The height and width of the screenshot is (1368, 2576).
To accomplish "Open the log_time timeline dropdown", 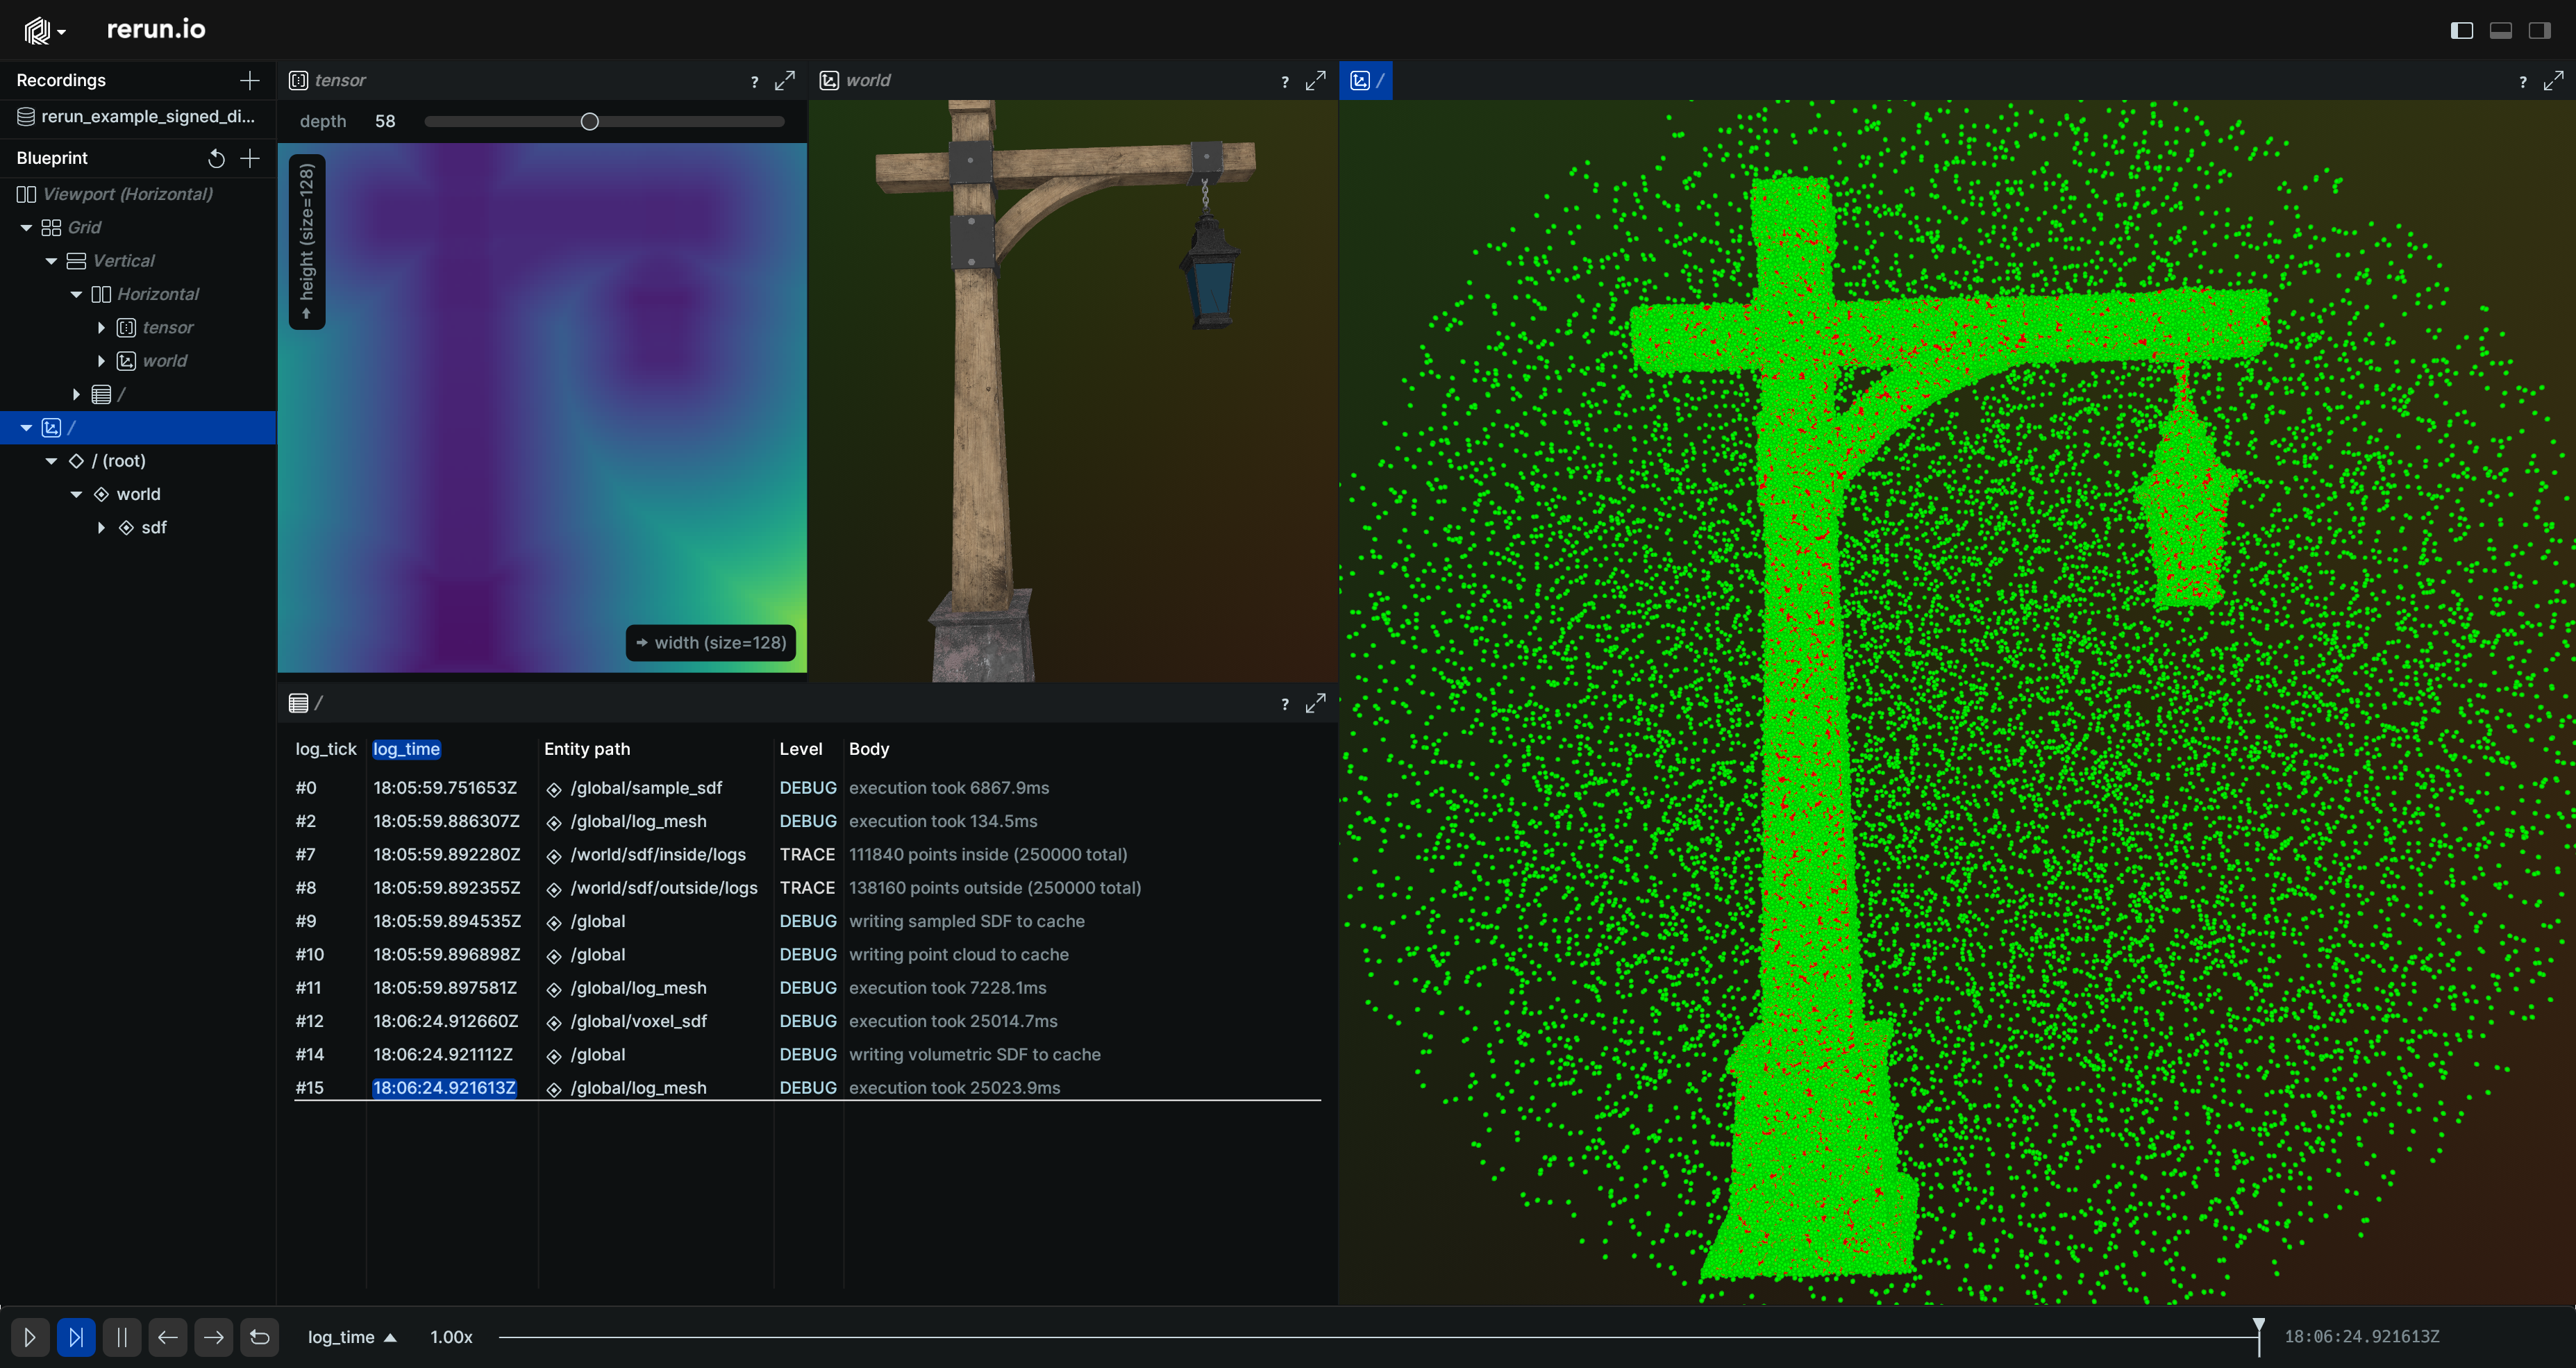I will [x=352, y=1337].
